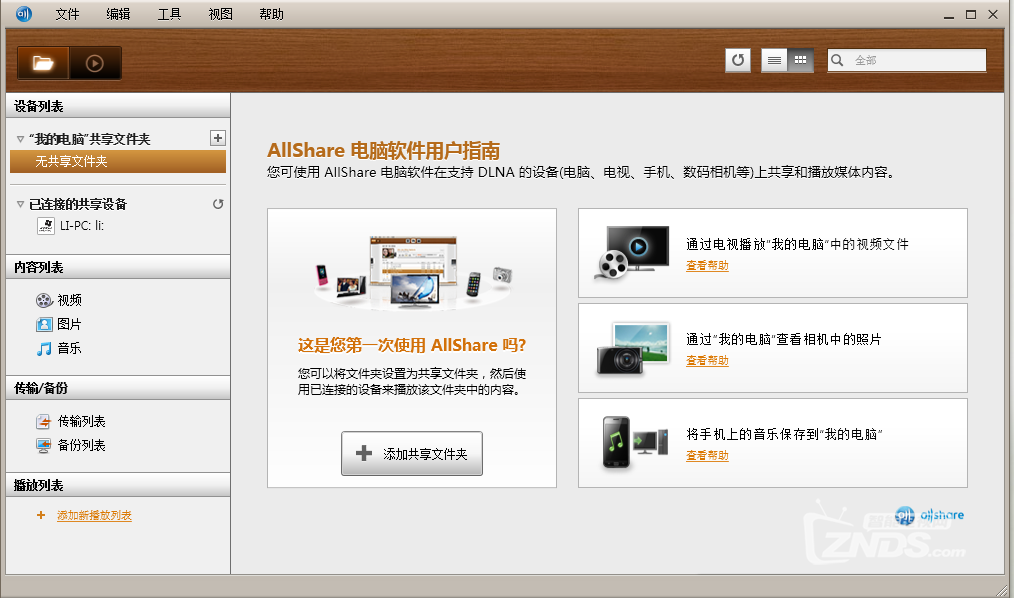Maximize the AllShare window
Image resolution: width=1014 pixels, height=598 pixels.
click(971, 14)
